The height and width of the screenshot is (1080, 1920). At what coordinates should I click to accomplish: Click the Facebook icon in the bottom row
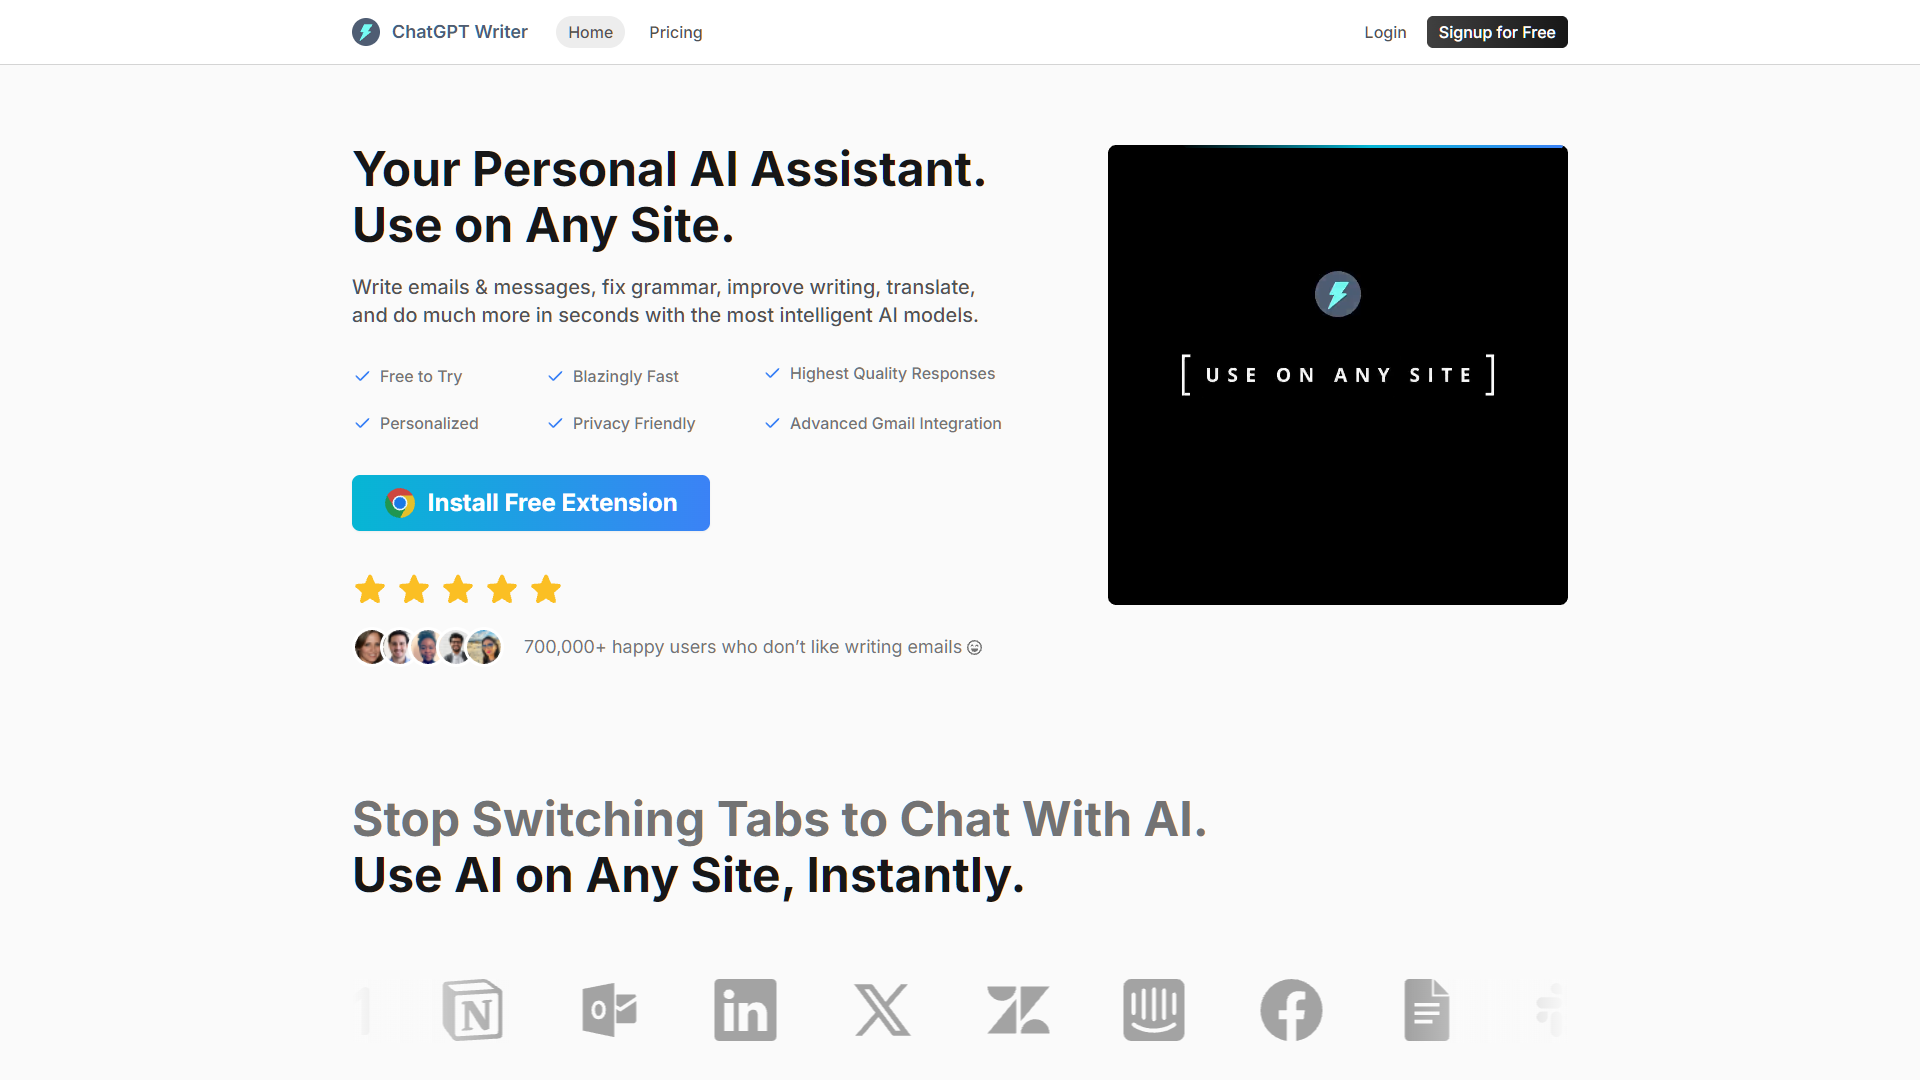pos(1288,1010)
